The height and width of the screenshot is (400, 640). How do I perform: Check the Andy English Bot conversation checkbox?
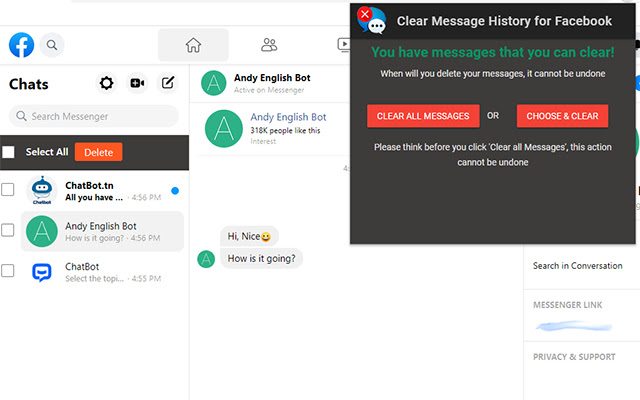point(7,230)
